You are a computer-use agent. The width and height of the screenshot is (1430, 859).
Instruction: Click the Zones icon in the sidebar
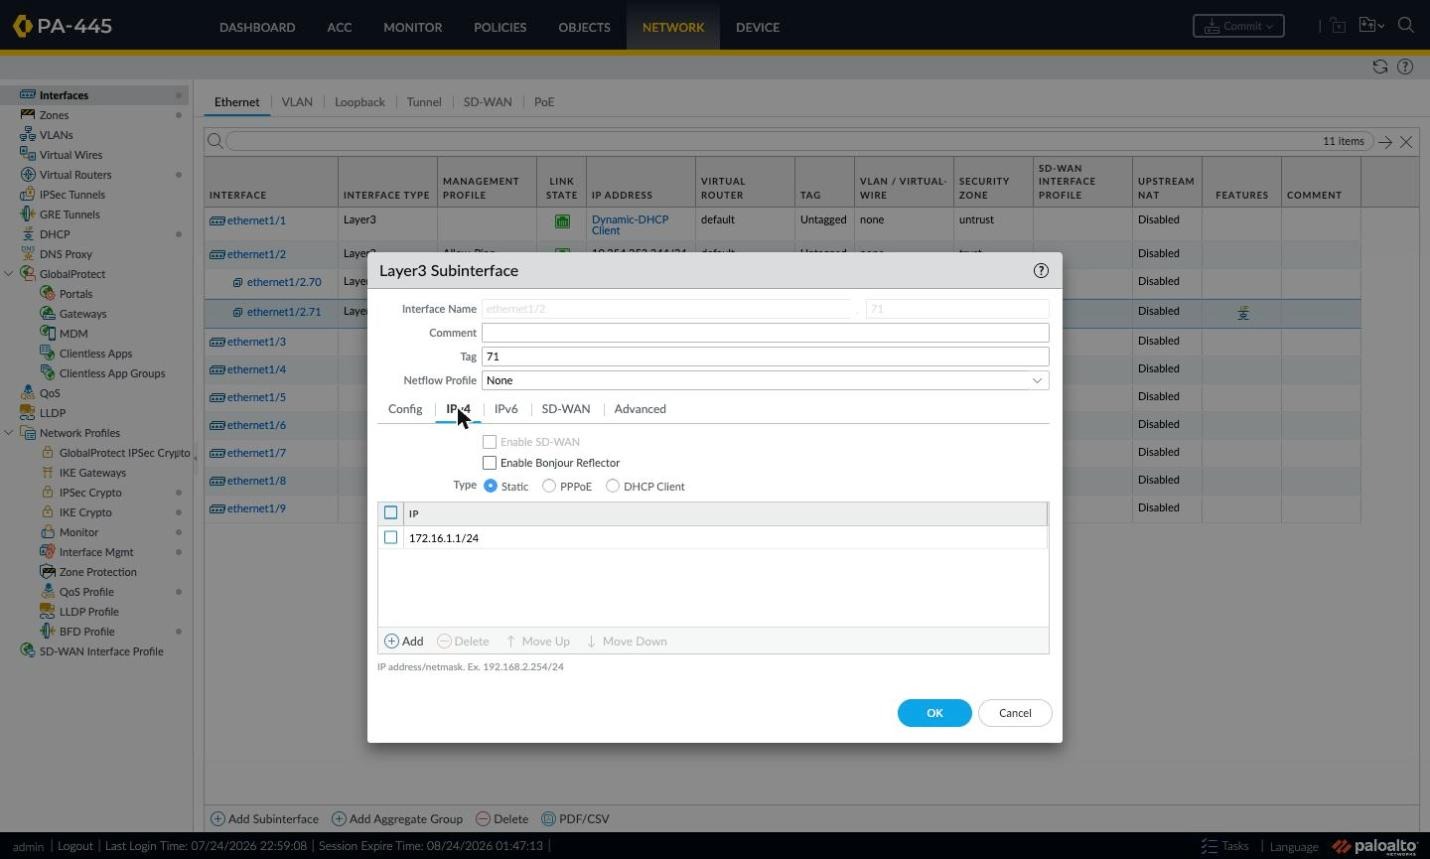click(28, 115)
